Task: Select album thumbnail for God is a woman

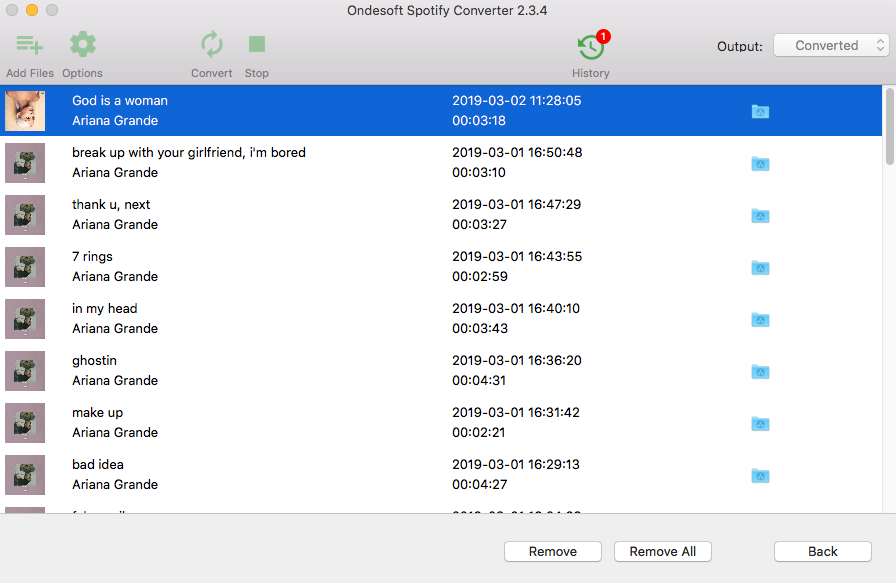Action: point(25,111)
